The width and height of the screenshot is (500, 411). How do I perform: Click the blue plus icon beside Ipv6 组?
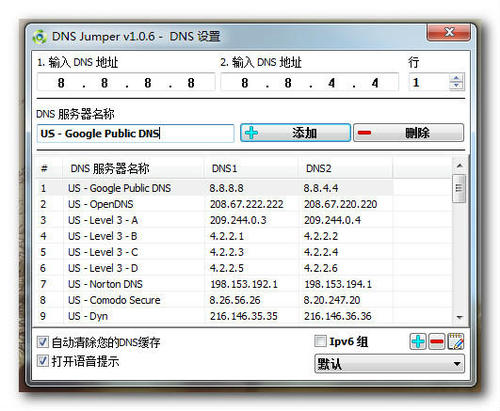[x=418, y=342]
